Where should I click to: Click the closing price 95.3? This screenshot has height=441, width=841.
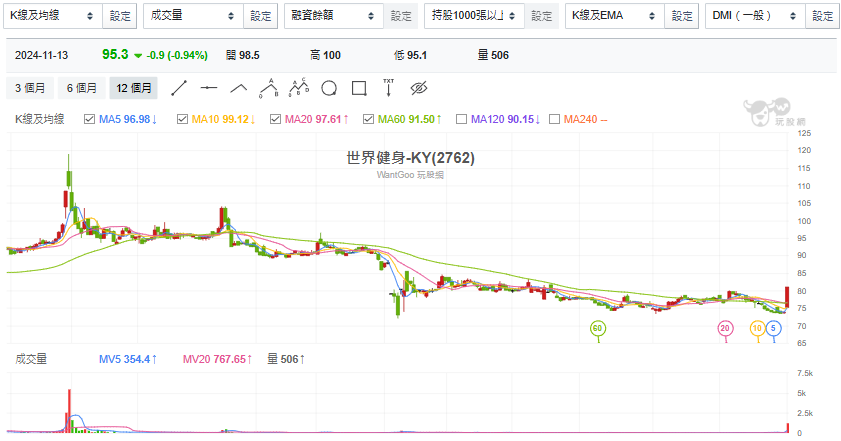tap(115, 55)
